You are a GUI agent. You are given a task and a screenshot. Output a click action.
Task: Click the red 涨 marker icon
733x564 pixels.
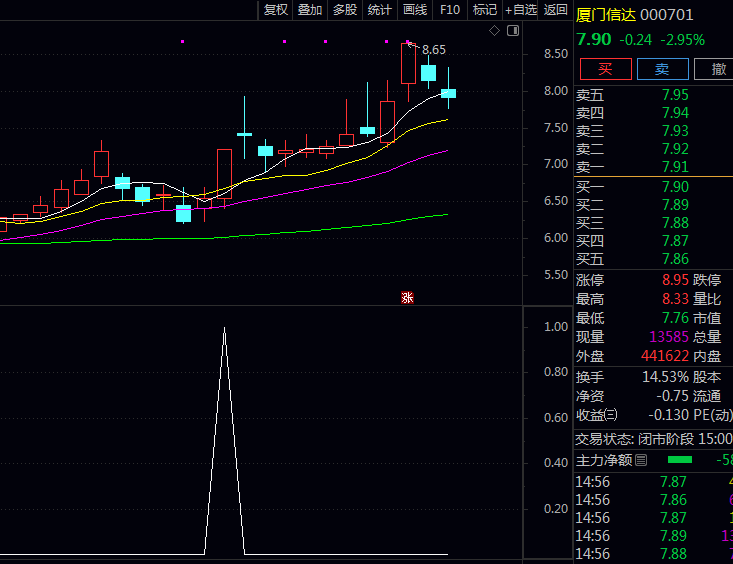407,297
